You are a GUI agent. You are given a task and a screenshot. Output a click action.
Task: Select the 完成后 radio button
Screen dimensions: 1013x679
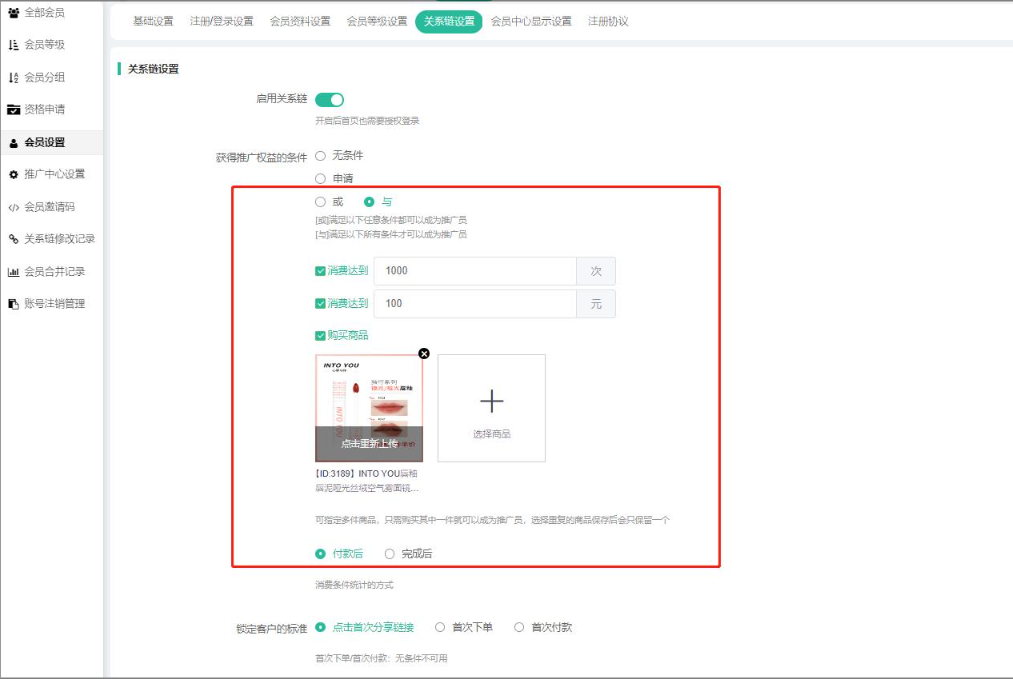tap(390, 553)
